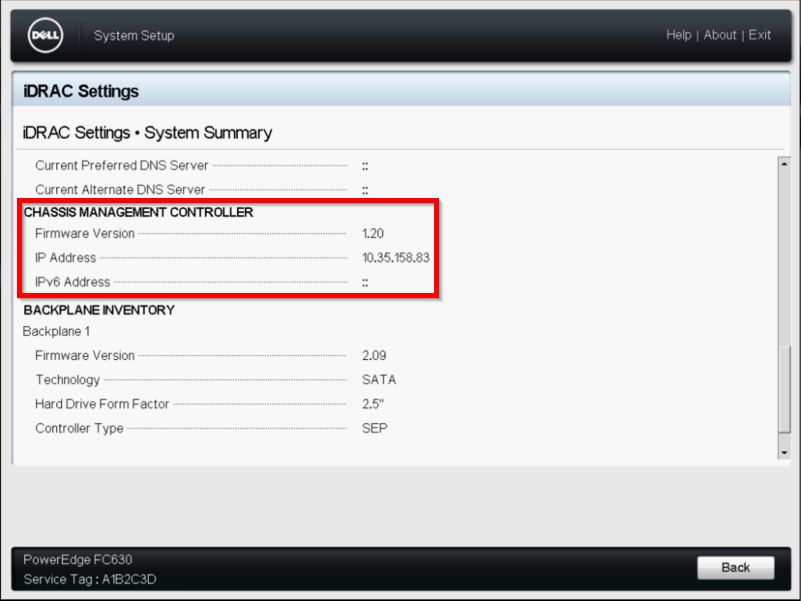Click the scrollbar down arrow
This screenshot has width=801, height=601.
coord(784,453)
